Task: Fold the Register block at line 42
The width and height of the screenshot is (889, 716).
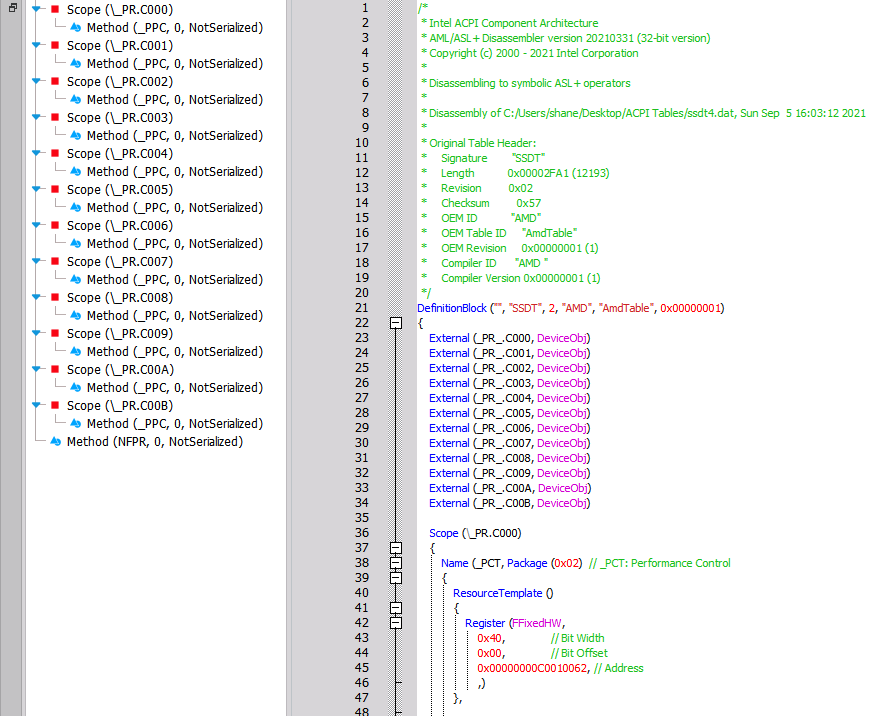Action: coord(396,623)
